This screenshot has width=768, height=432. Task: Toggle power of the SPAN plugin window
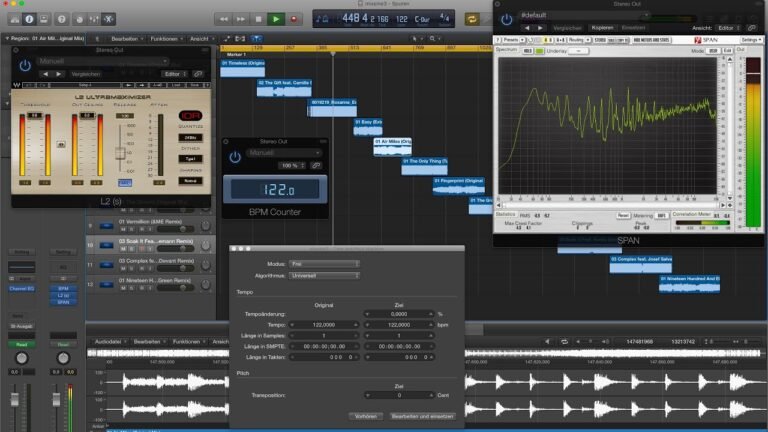click(x=506, y=20)
